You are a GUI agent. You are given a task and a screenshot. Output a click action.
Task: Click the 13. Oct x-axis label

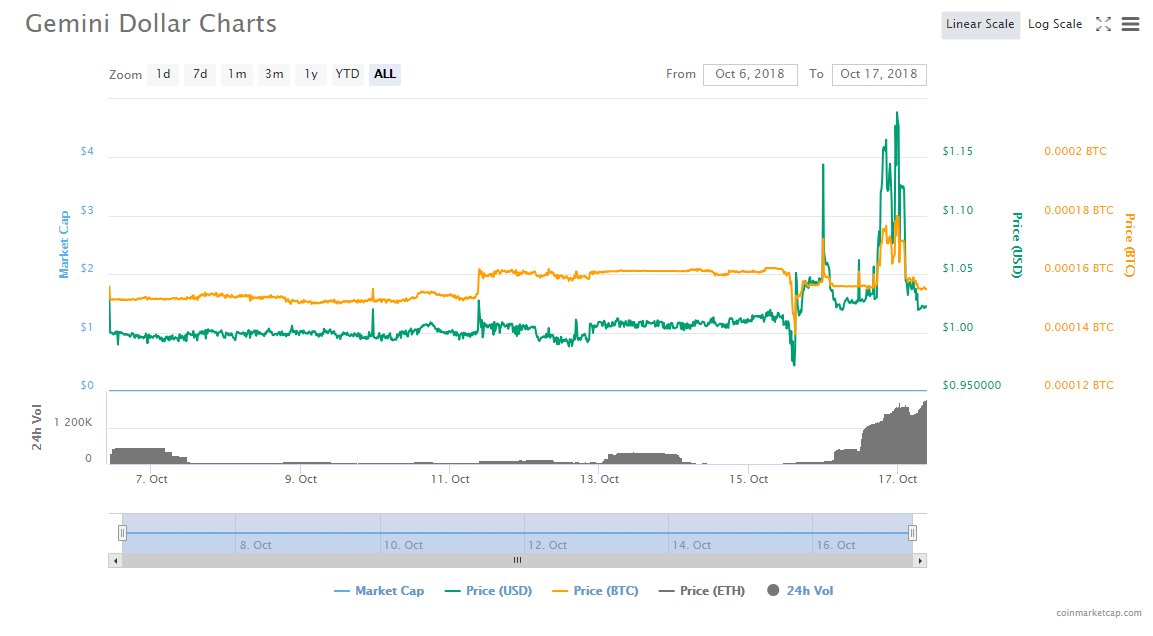[x=599, y=479]
